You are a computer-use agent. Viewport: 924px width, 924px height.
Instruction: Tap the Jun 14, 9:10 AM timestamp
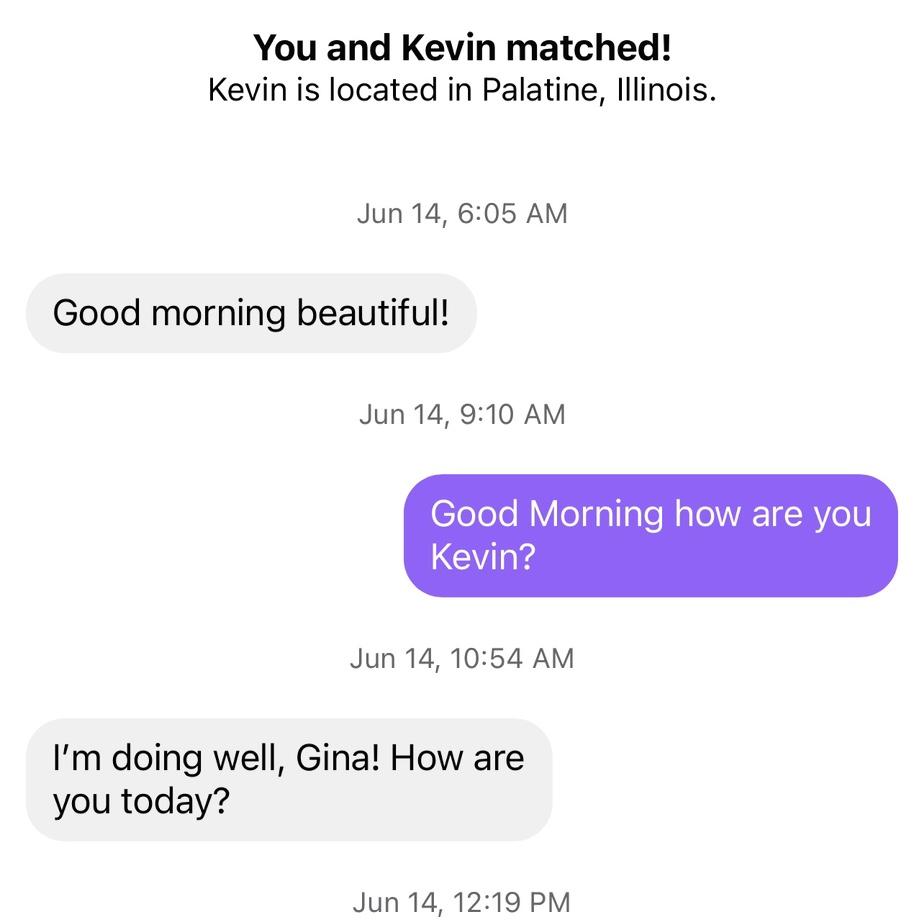(462, 414)
